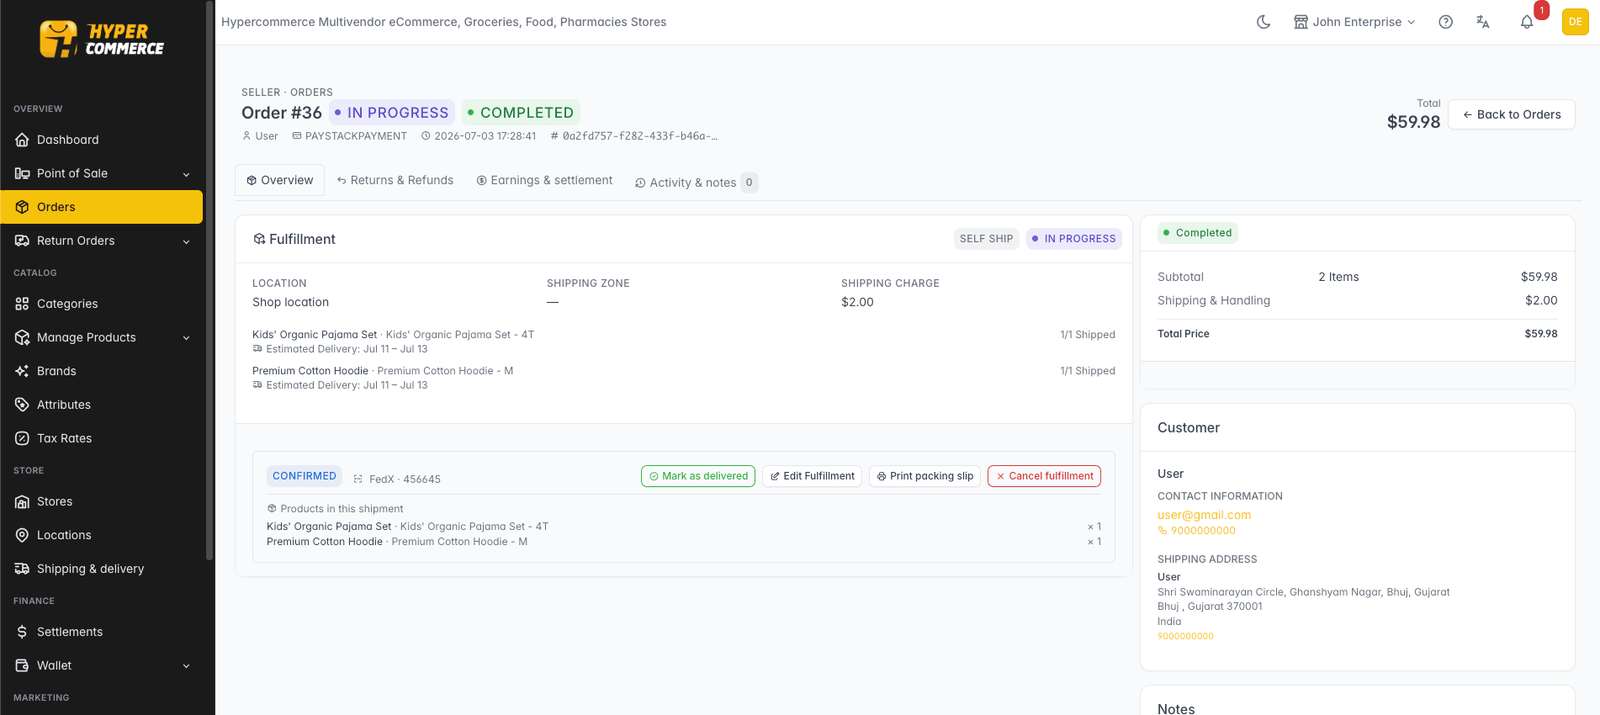Open the Earnings & settlement tab

coord(544,180)
